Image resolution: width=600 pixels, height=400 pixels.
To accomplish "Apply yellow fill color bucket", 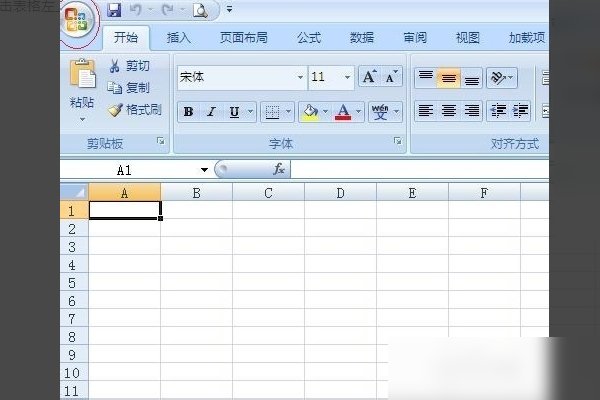I will click(310, 112).
